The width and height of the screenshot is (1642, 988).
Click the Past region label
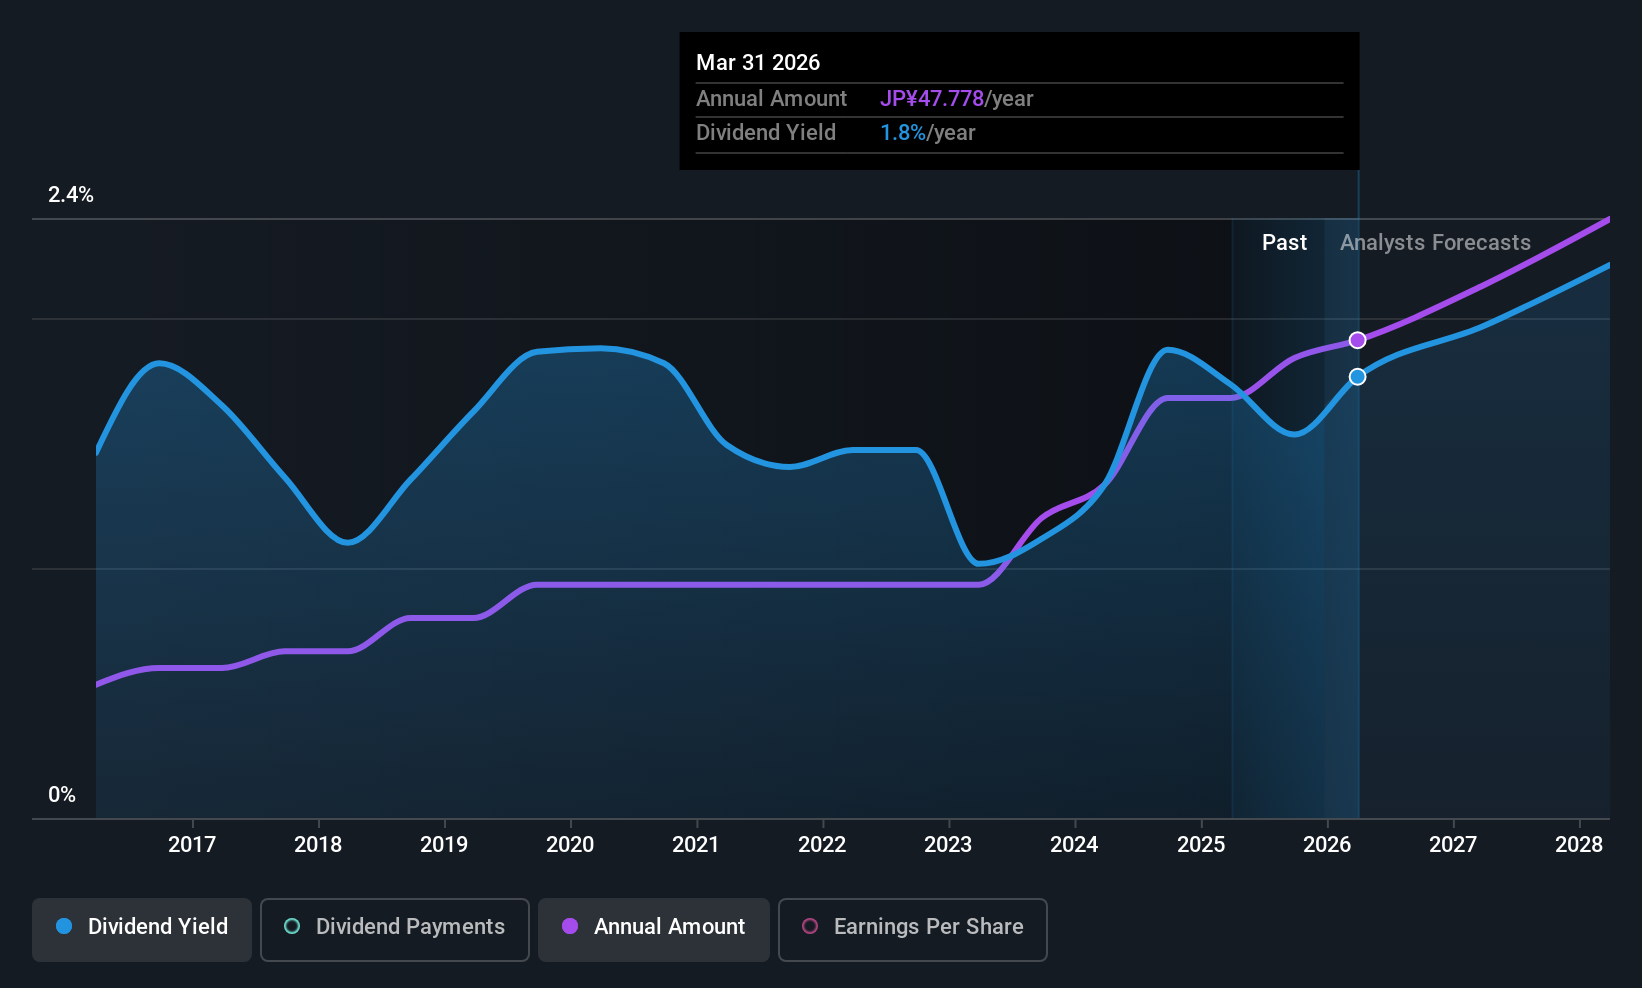1284,243
